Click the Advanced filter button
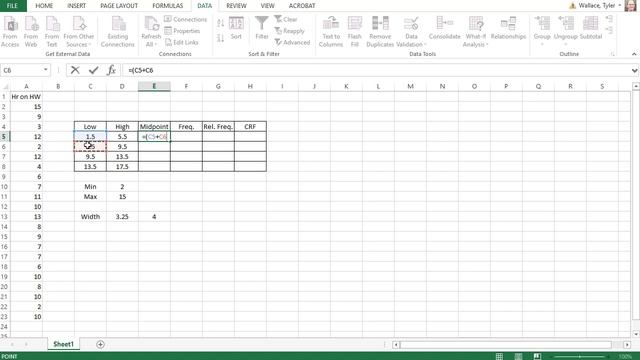Screen dimensions: 640x360 292,42
